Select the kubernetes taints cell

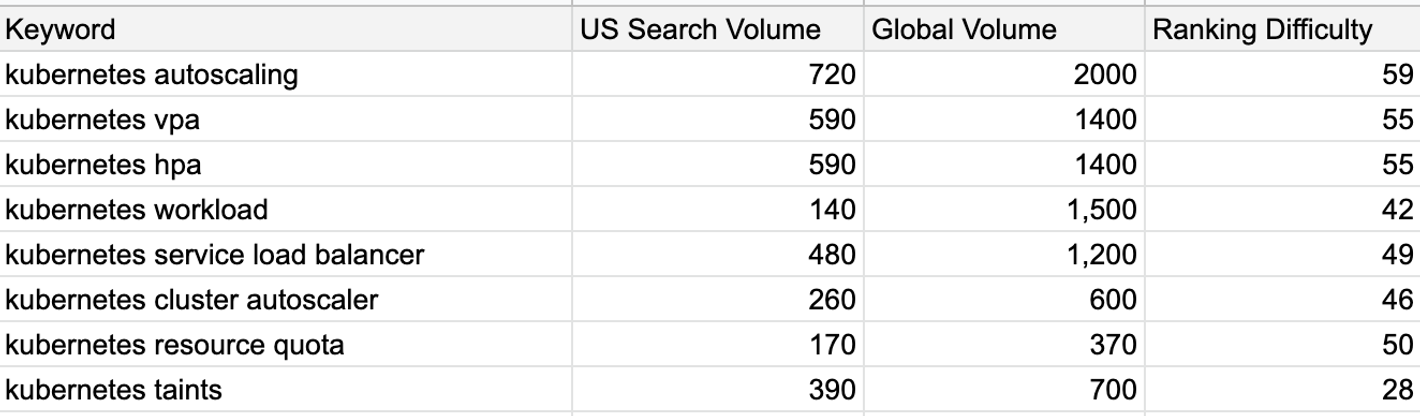(286, 389)
